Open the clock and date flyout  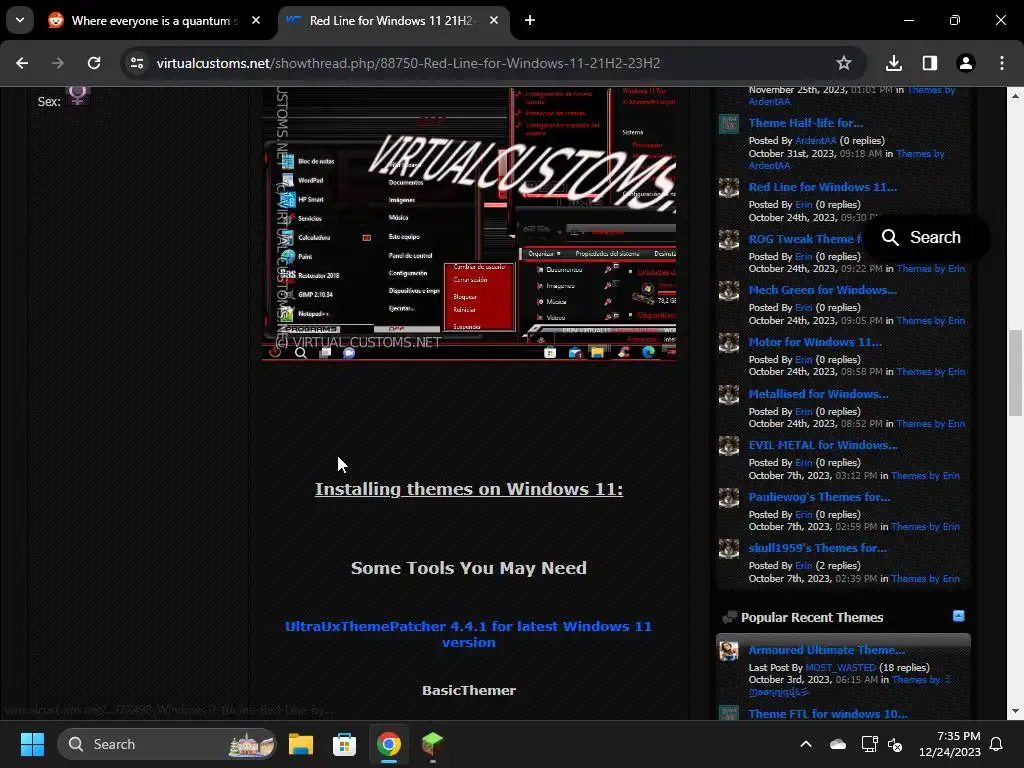click(x=950, y=744)
